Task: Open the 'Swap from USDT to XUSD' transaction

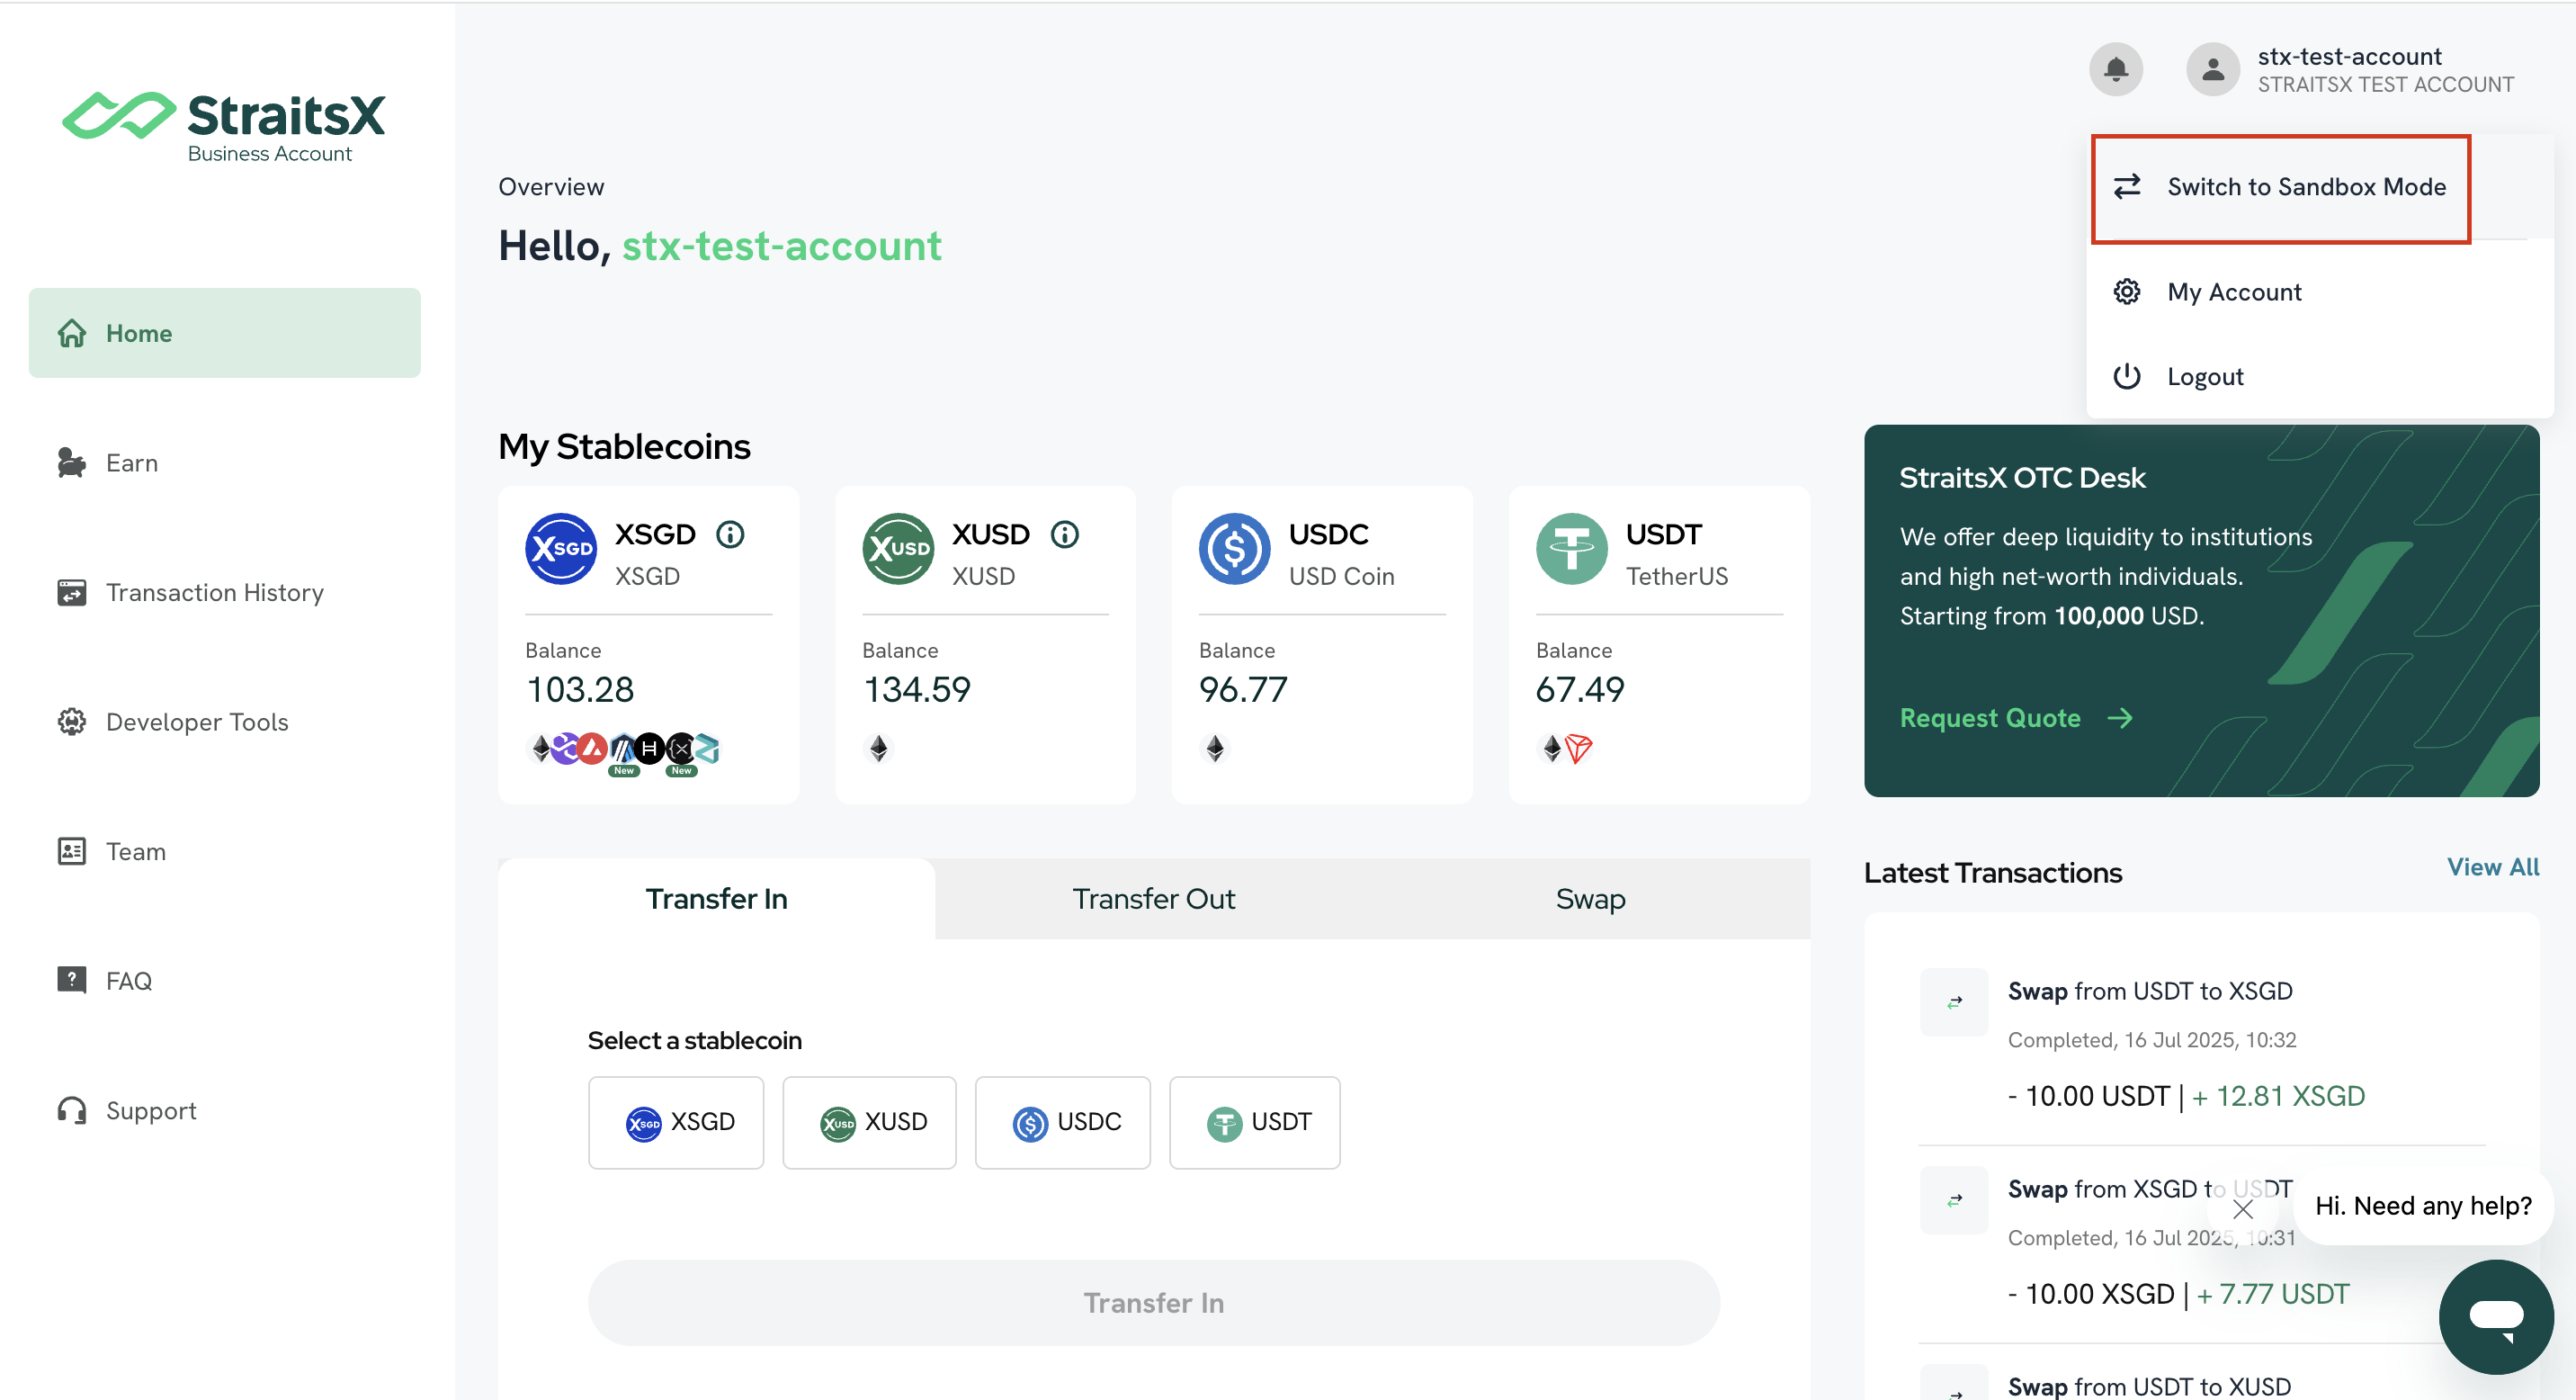Action: click(x=2149, y=1386)
